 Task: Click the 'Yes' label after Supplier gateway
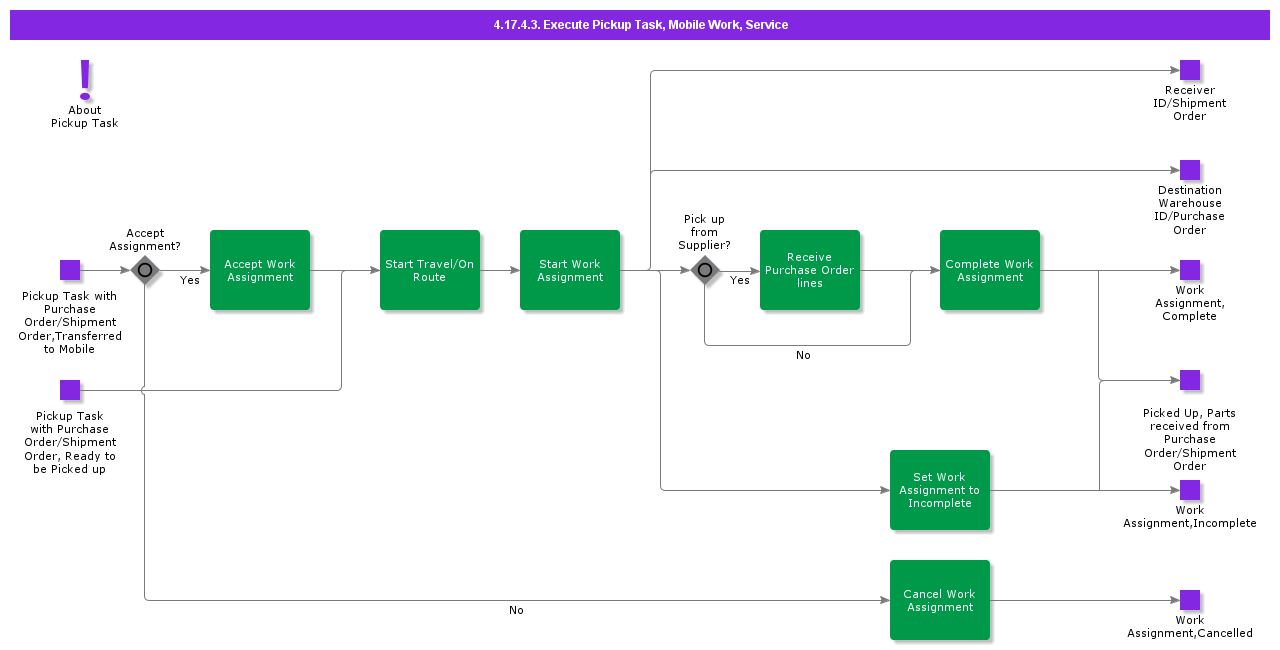[740, 280]
